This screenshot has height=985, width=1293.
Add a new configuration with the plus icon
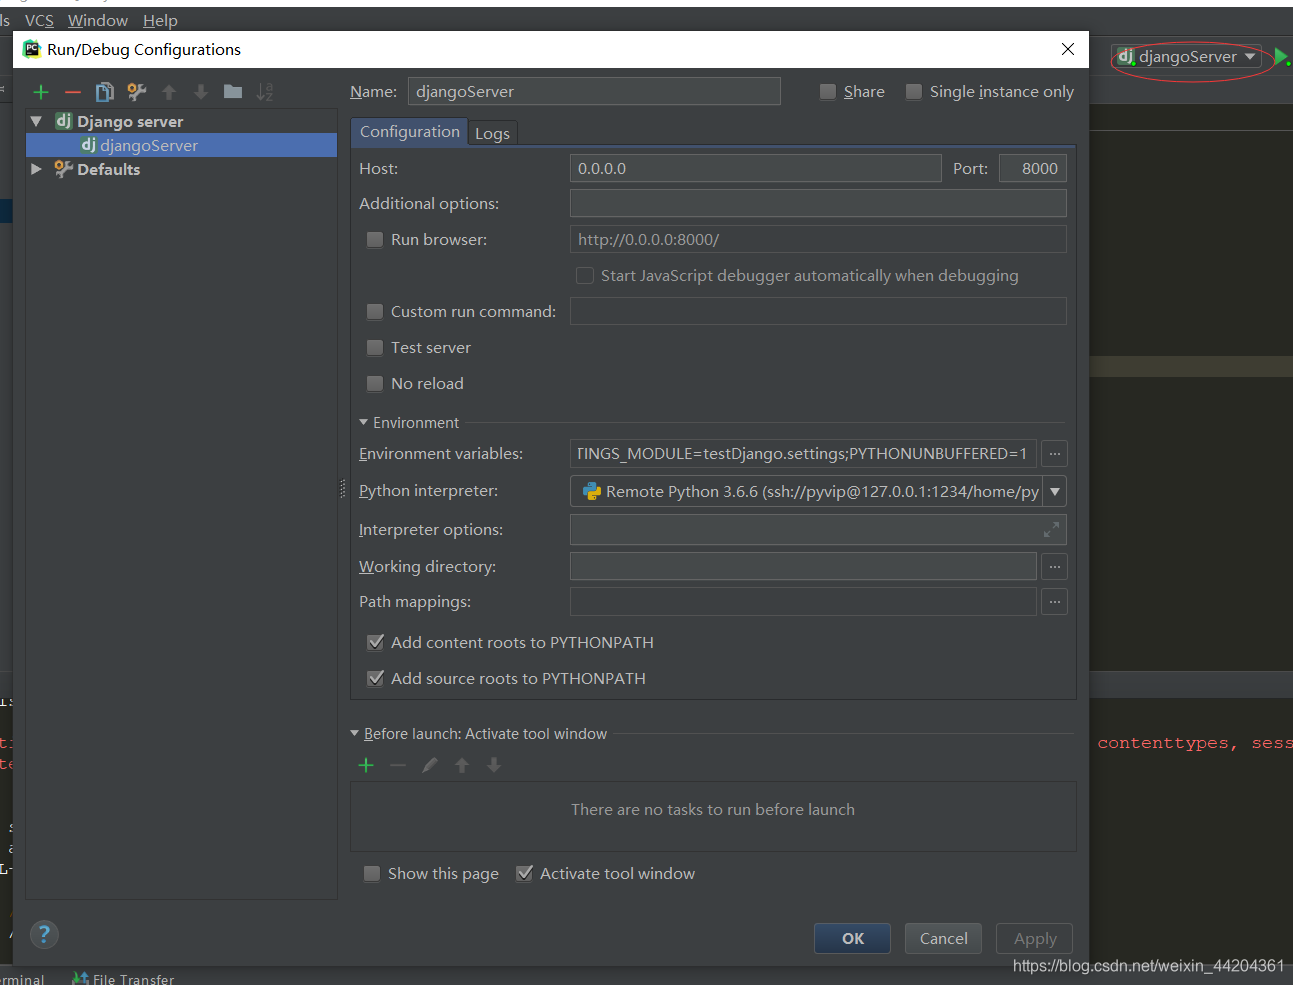click(x=41, y=92)
